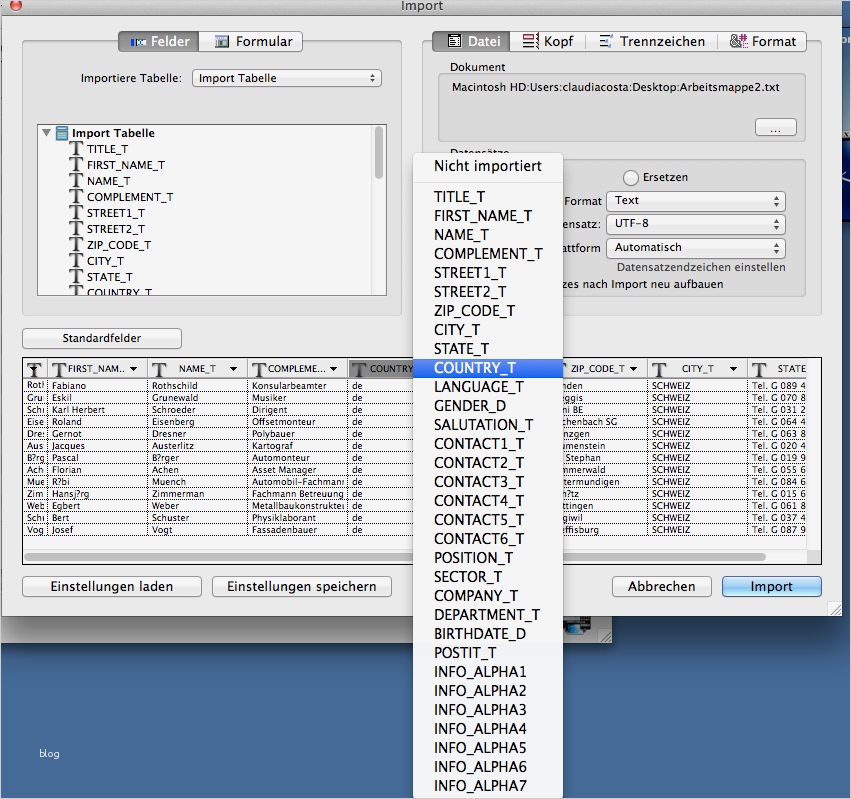Click the 'Rothschild' cell in preview table

(x=197, y=386)
